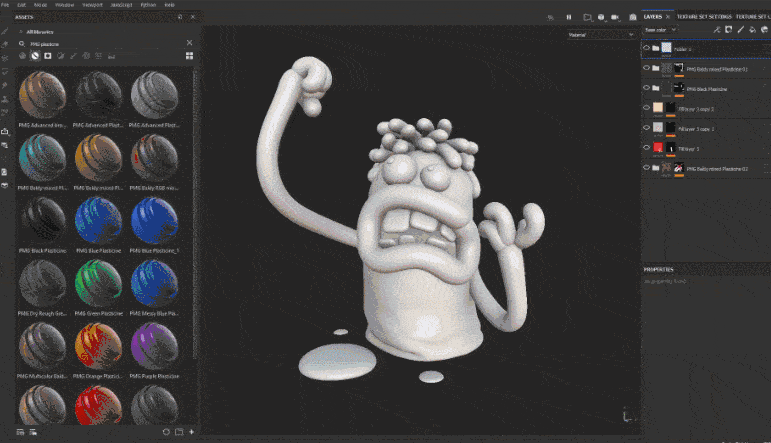Open the display settings icon in viewport bar
The height and width of the screenshot is (443, 771).
[587, 17]
